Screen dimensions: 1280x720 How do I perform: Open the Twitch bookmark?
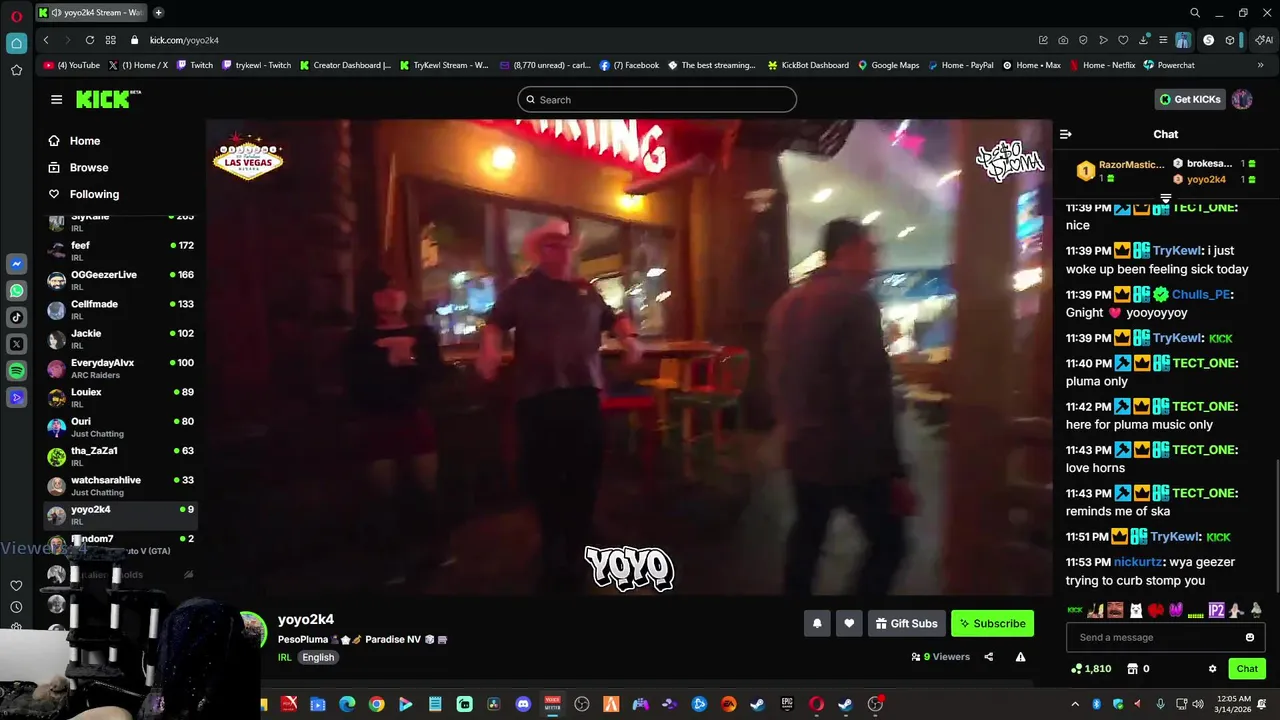coord(195,65)
